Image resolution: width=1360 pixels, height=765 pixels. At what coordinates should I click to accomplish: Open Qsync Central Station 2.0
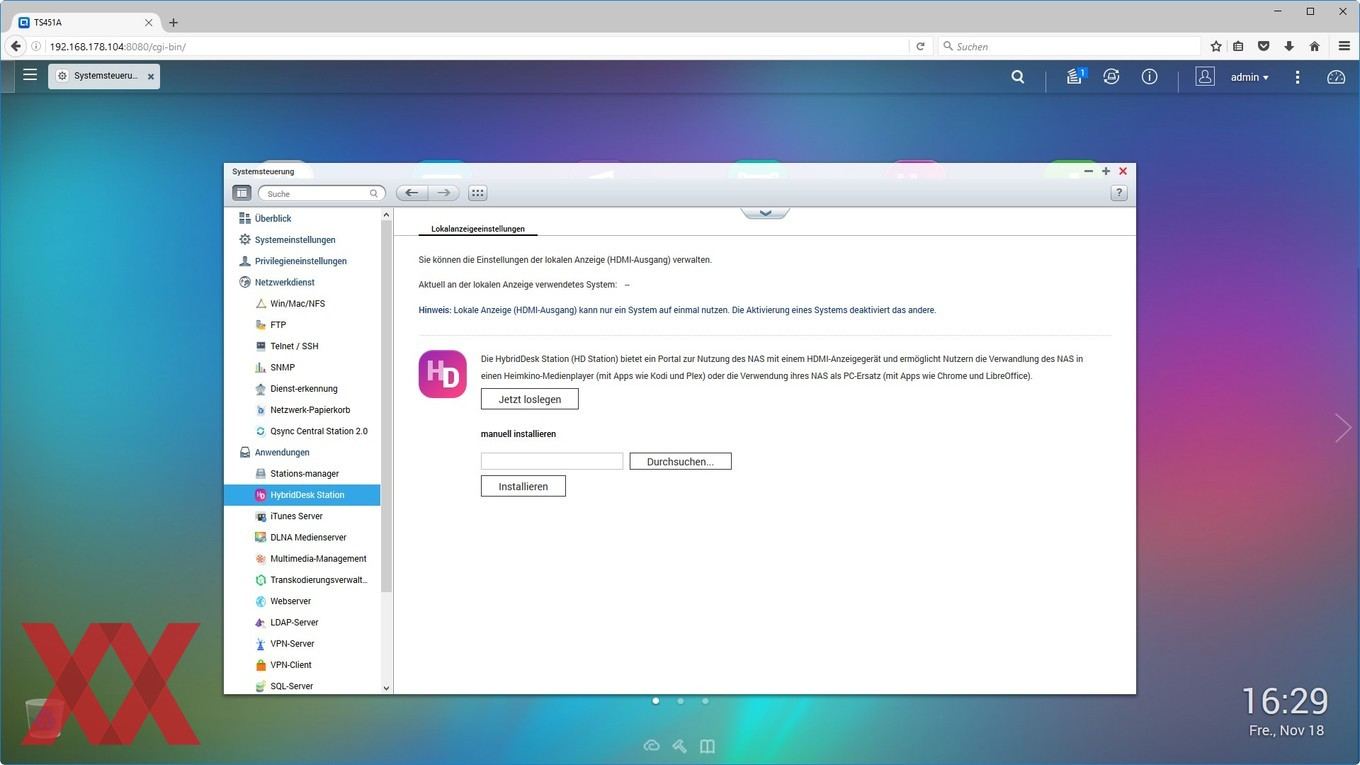319,431
